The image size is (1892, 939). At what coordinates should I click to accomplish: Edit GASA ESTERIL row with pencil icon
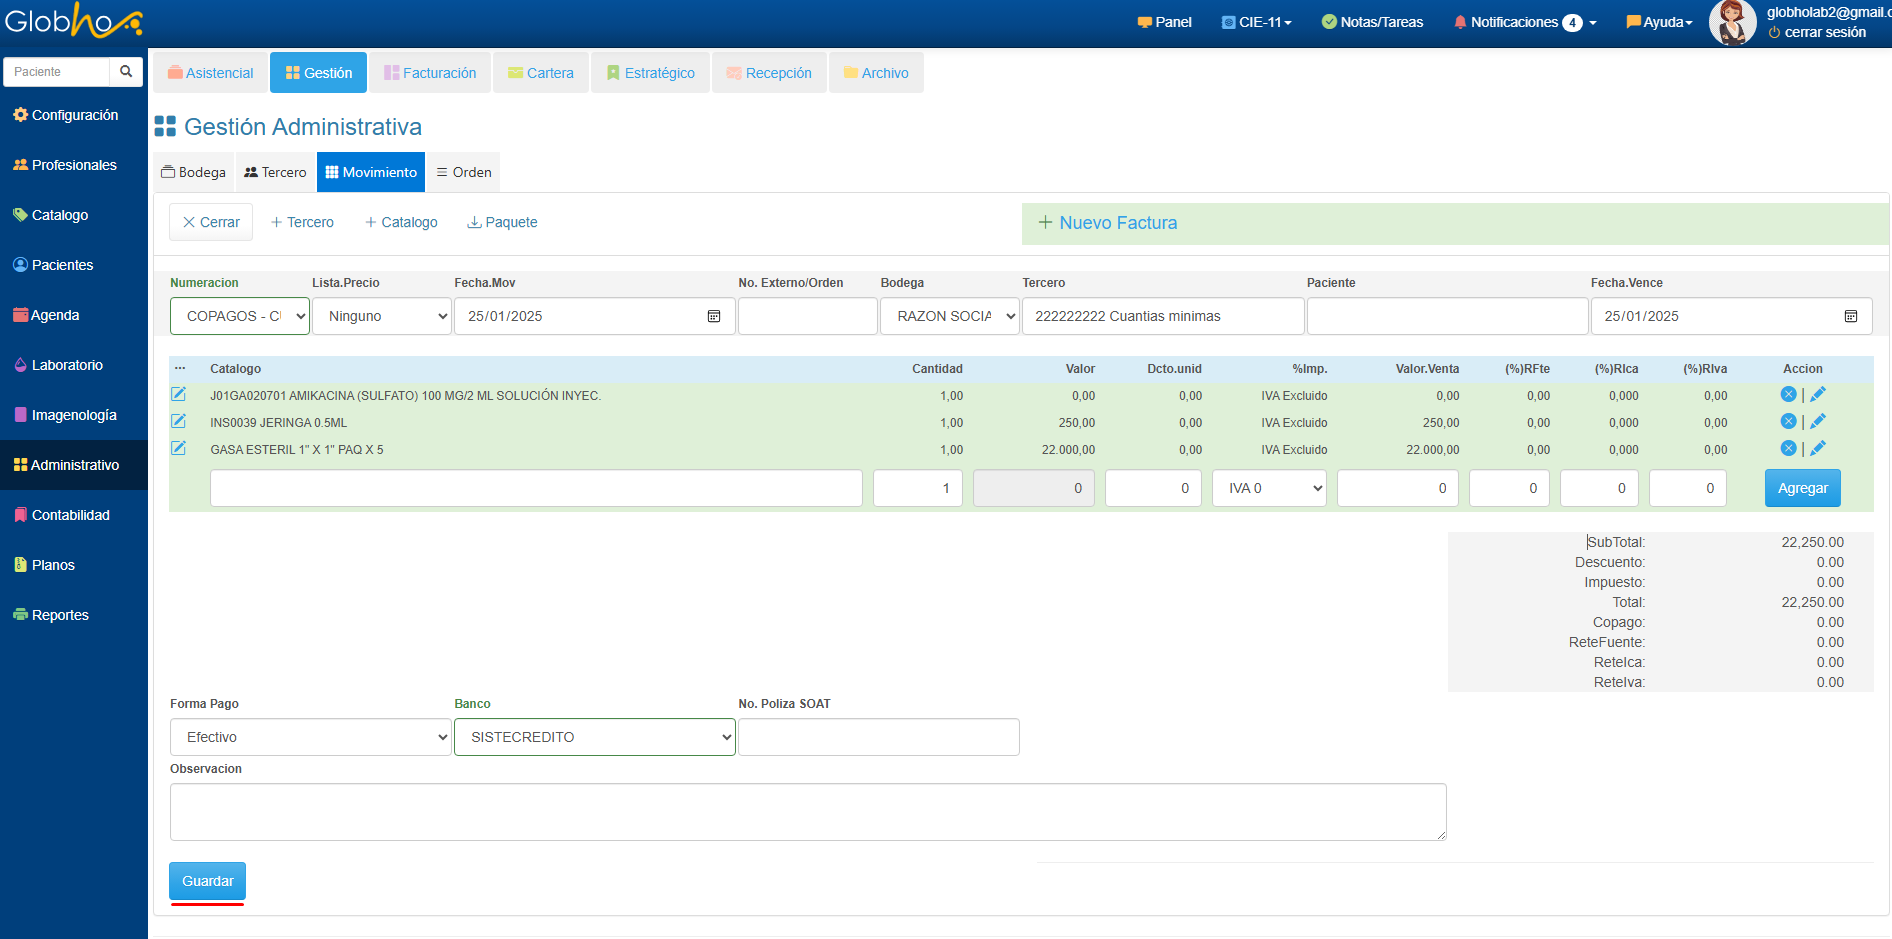(x=1818, y=449)
